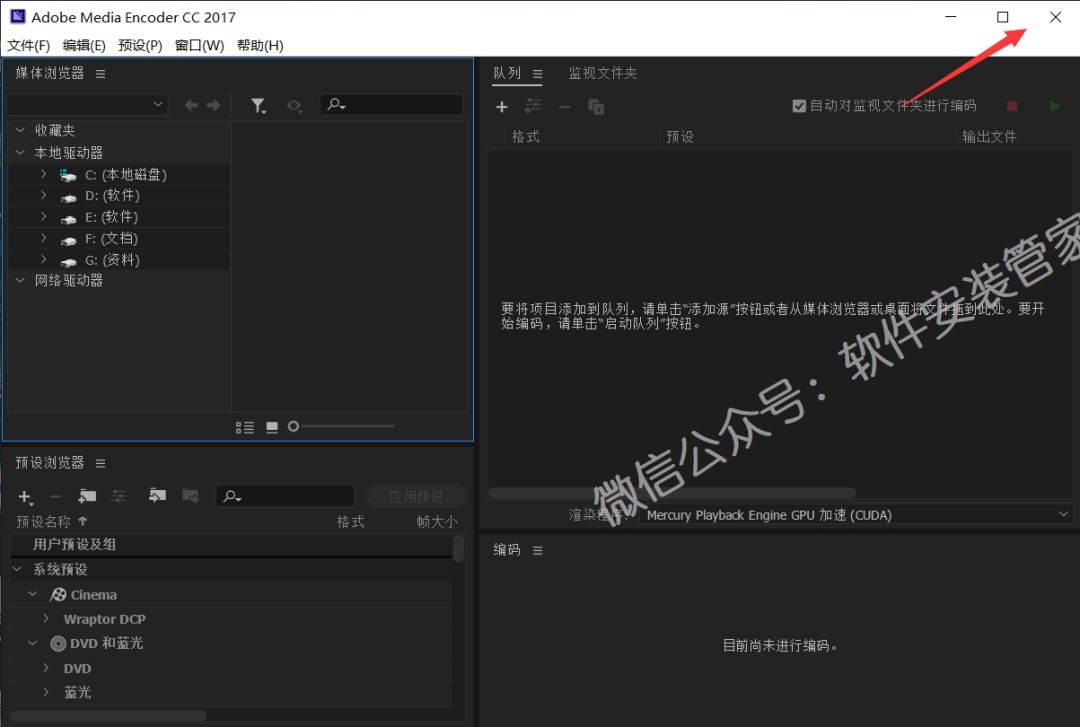Click the 应用预设 button
Screen dimensions: 1080x727
416,497
